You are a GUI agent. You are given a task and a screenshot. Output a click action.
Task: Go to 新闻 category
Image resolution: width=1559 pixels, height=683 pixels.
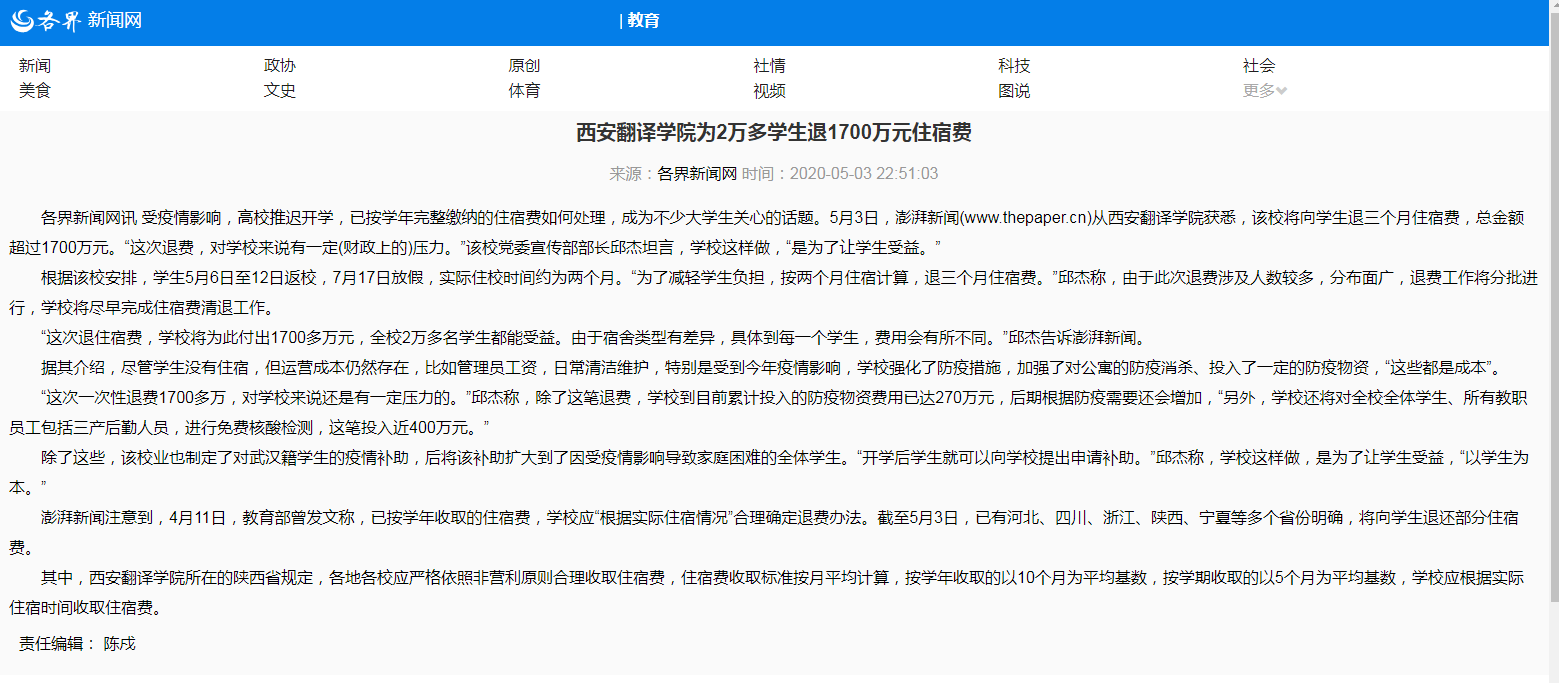coord(35,66)
